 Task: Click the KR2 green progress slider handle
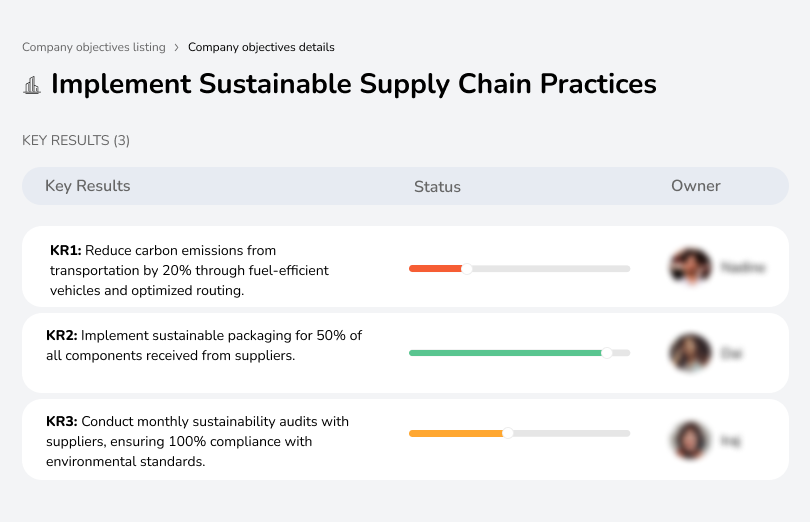[606, 353]
